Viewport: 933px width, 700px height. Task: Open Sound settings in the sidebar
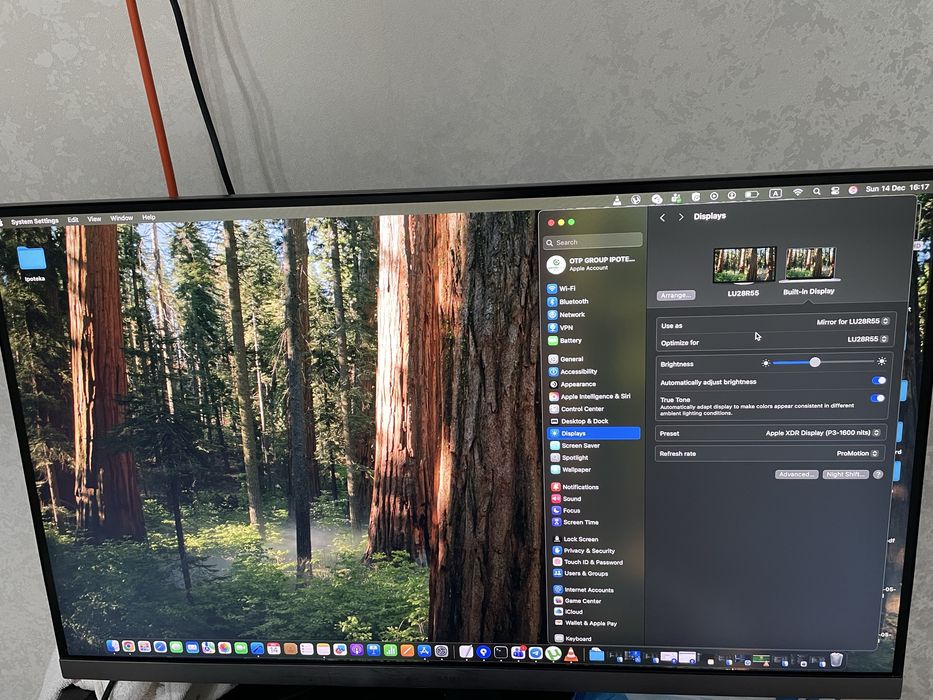(566, 499)
